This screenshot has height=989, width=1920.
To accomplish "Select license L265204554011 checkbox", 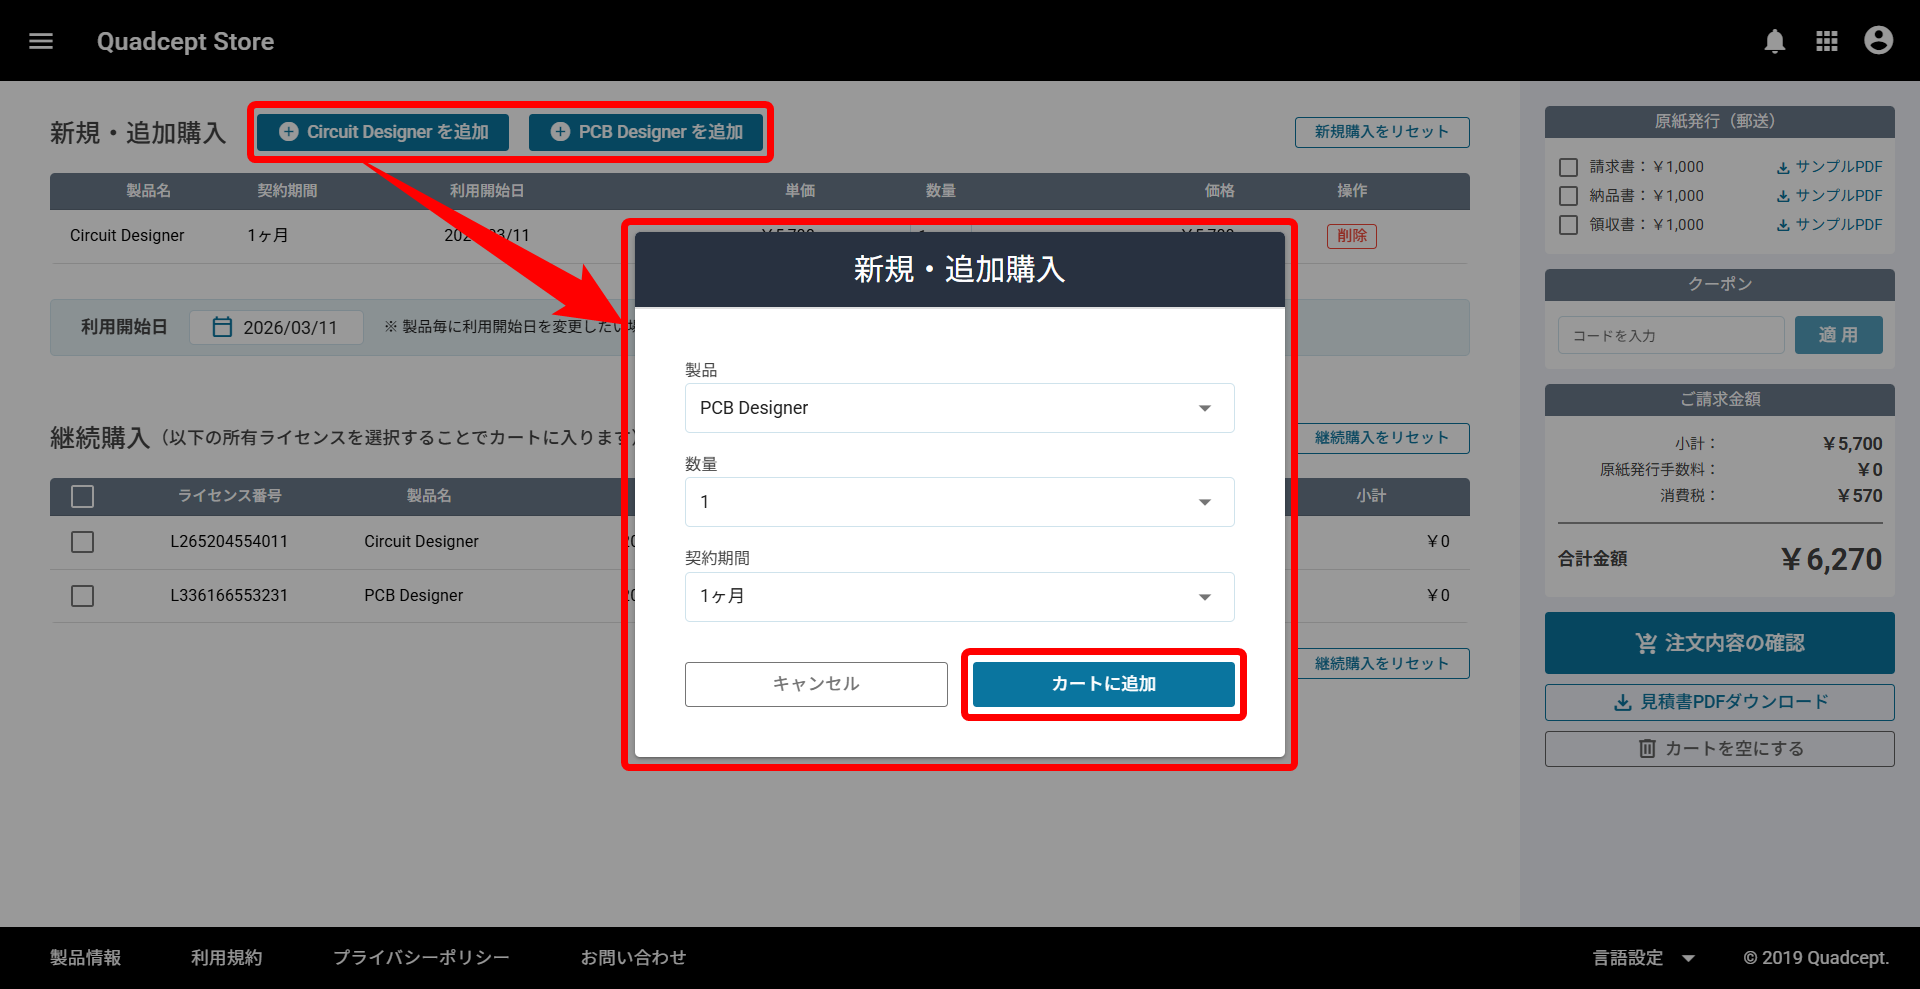I will click(83, 542).
